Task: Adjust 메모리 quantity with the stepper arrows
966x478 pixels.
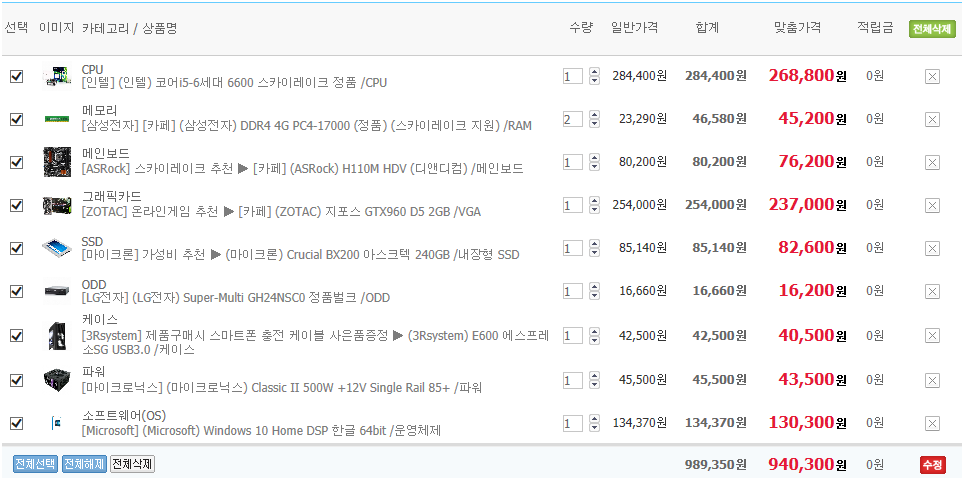Action: (x=594, y=119)
